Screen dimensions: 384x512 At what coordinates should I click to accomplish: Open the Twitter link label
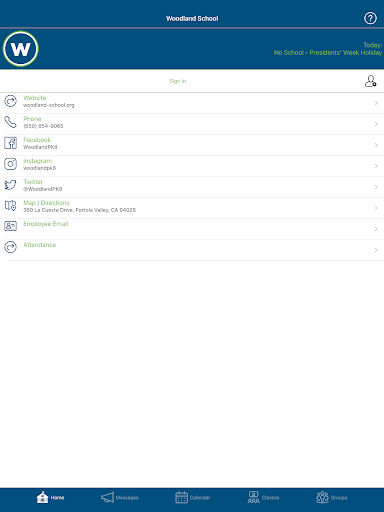(33, 182)
